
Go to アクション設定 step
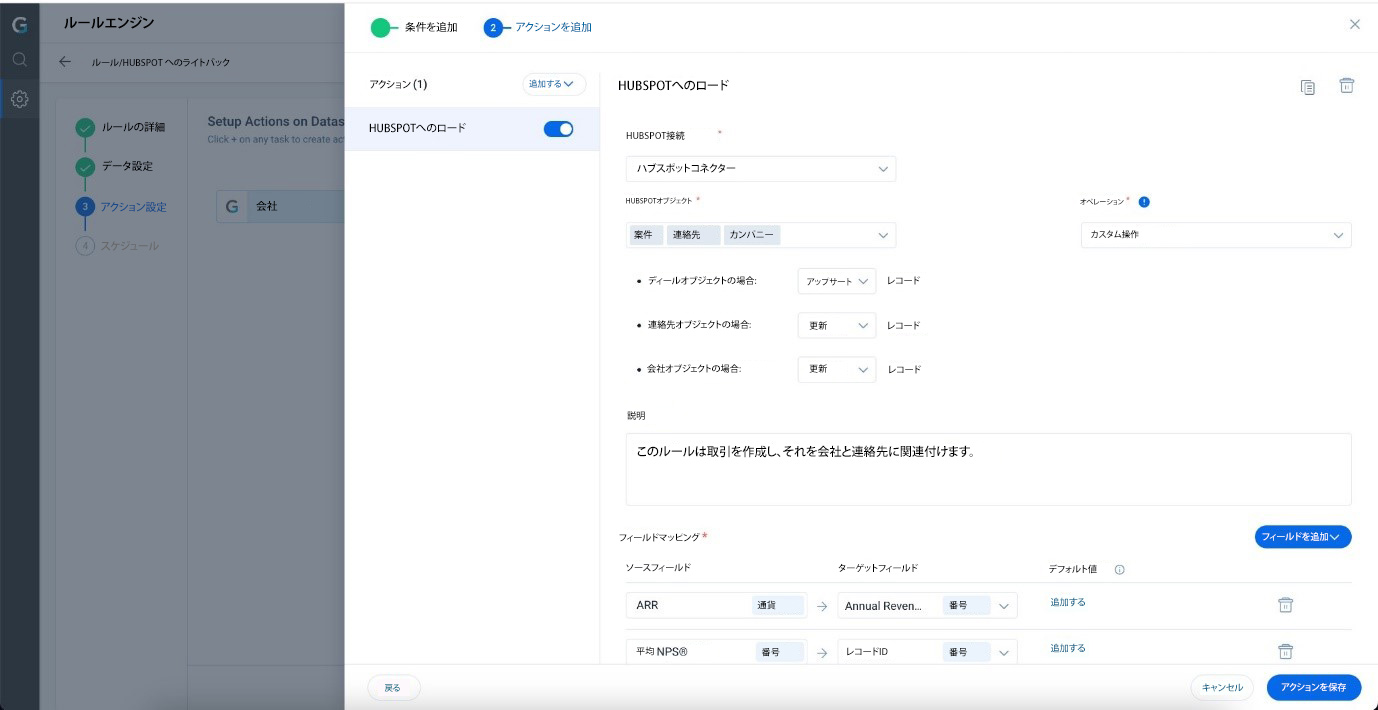point(133,207)
